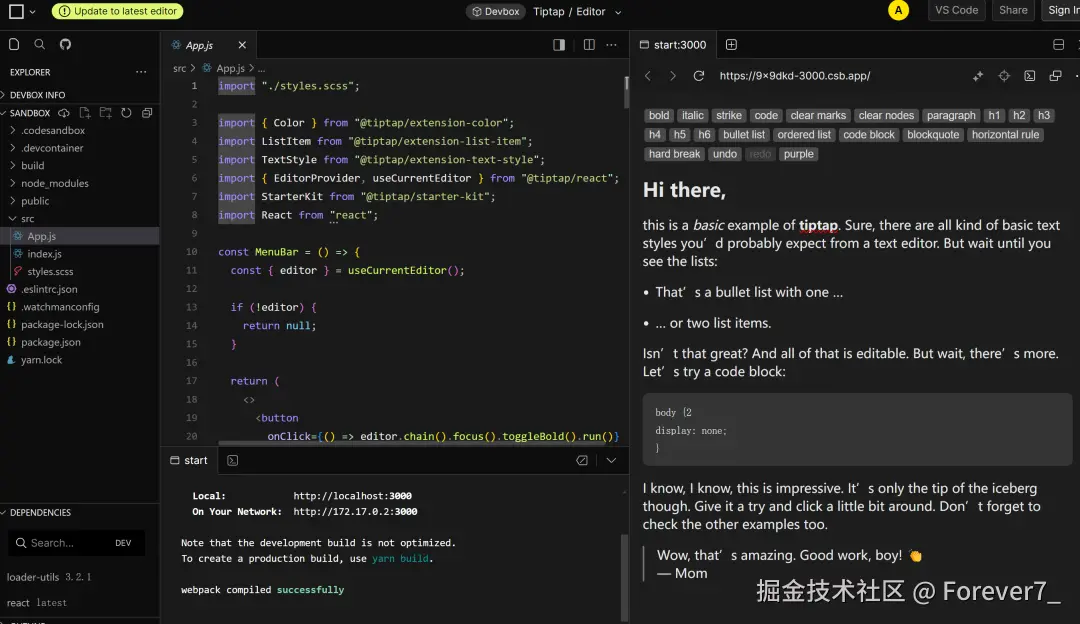1080x624 pixels.
Task: Open the preview console terminal icon
Action: pyautogui.click(x=1030, y=76)
